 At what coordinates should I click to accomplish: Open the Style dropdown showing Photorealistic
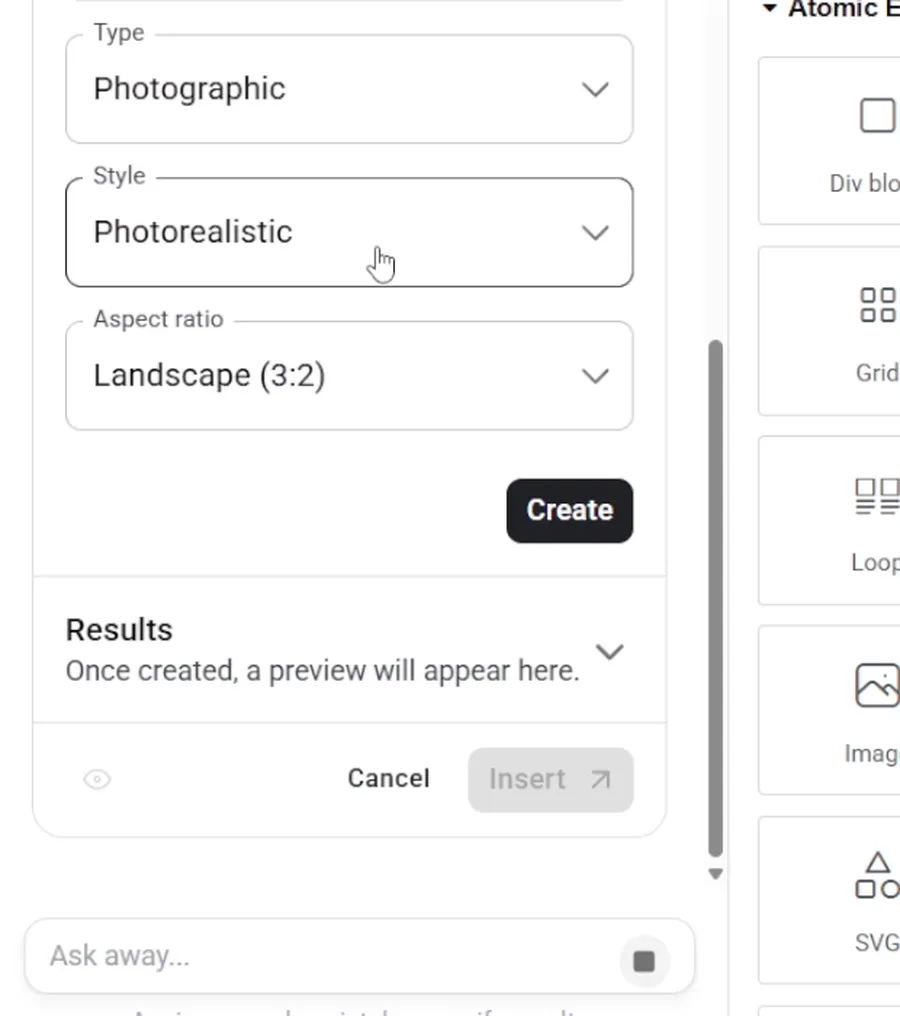click(349, 232)
